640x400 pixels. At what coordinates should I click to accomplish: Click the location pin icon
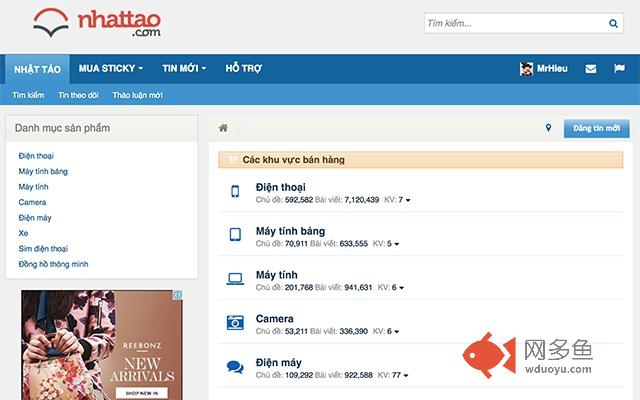pyautogui.click(x=548, y=128)
